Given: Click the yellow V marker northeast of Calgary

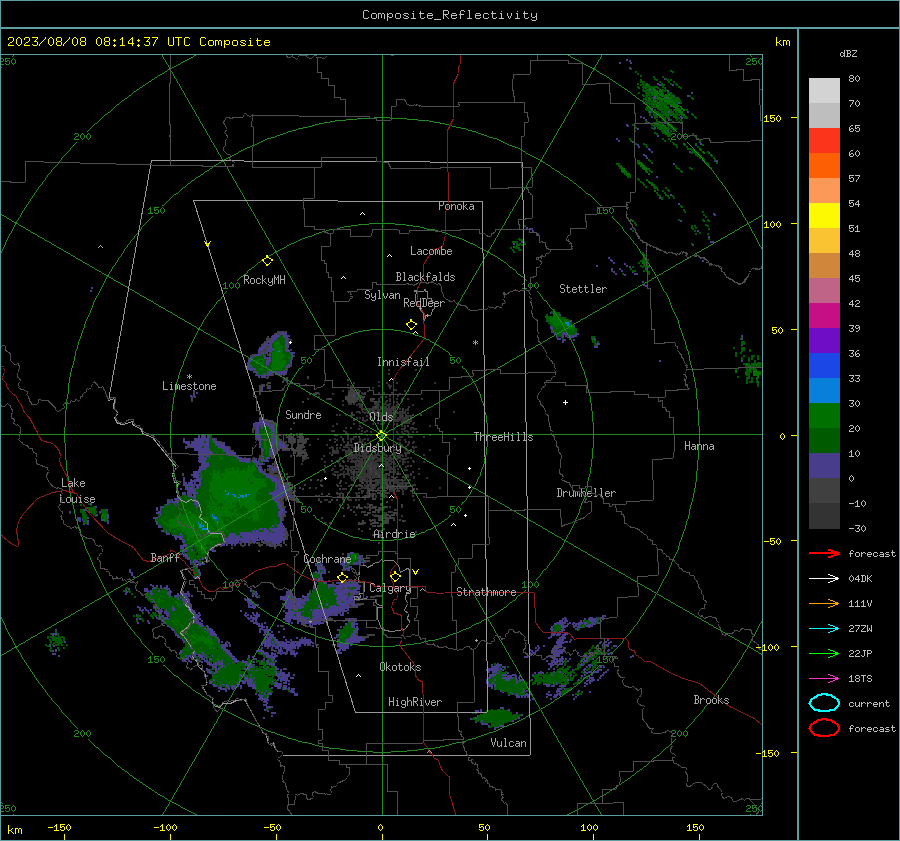Looking at the screenshot, I should pos(416,572).
